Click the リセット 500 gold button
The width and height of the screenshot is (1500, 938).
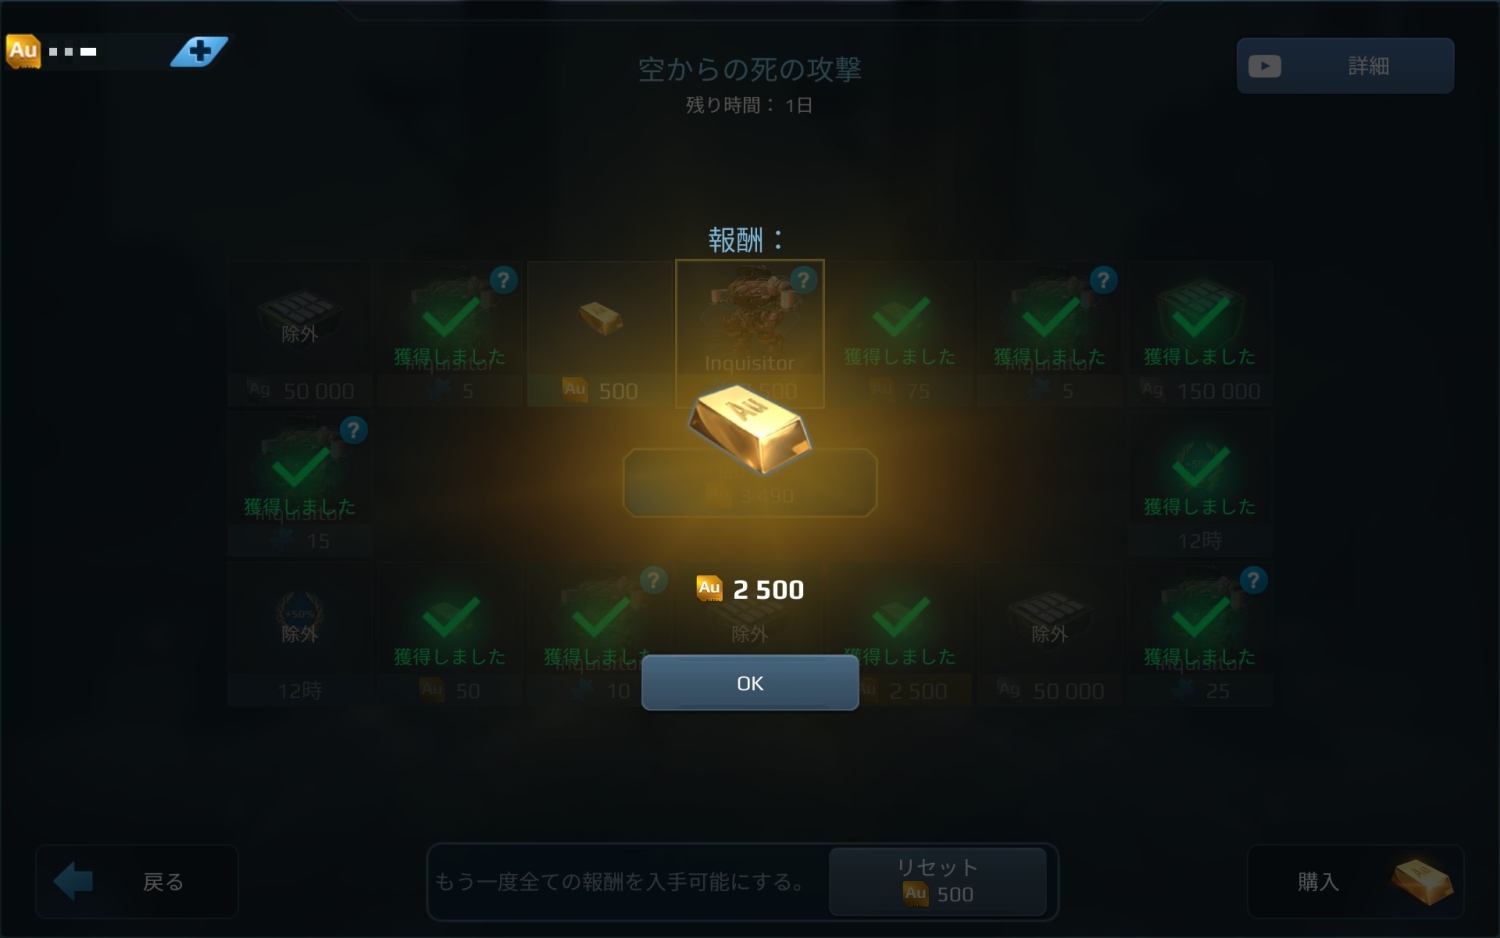click(x=937, y=881)
